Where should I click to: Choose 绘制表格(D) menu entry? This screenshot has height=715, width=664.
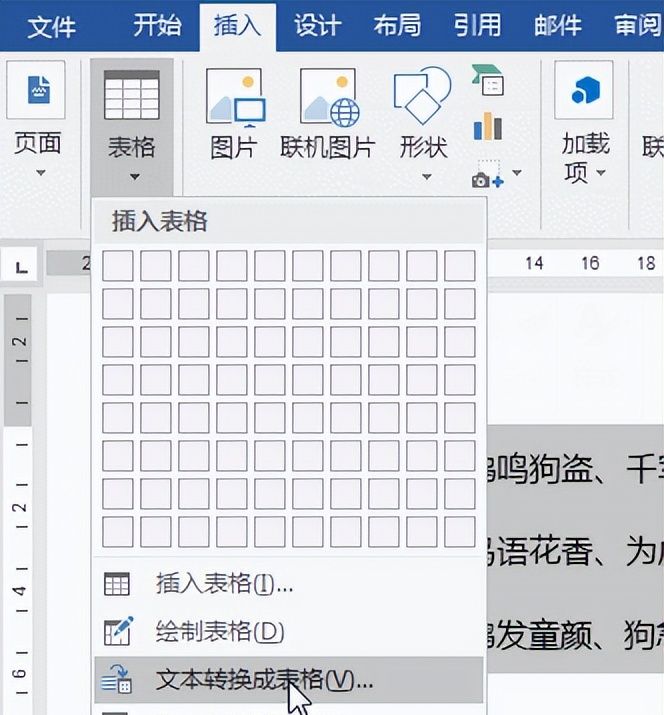[288, 632]
